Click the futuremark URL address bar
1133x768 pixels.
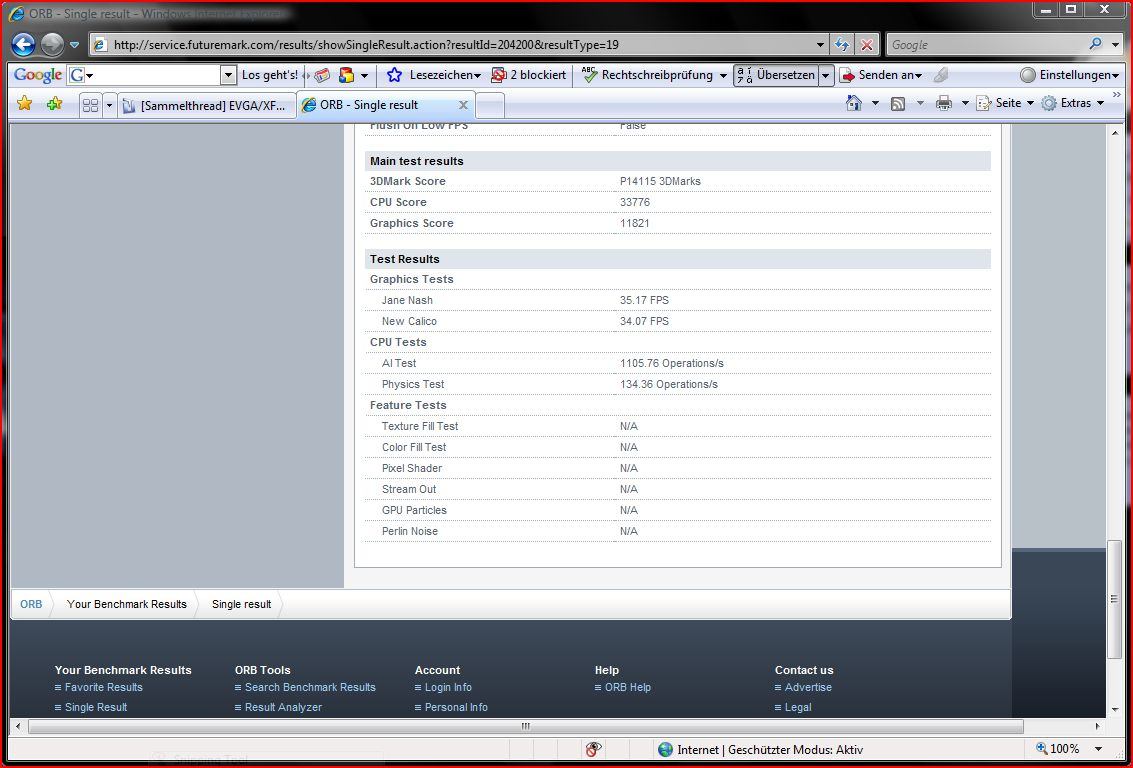pyautogui.click(x=460, y=45)
